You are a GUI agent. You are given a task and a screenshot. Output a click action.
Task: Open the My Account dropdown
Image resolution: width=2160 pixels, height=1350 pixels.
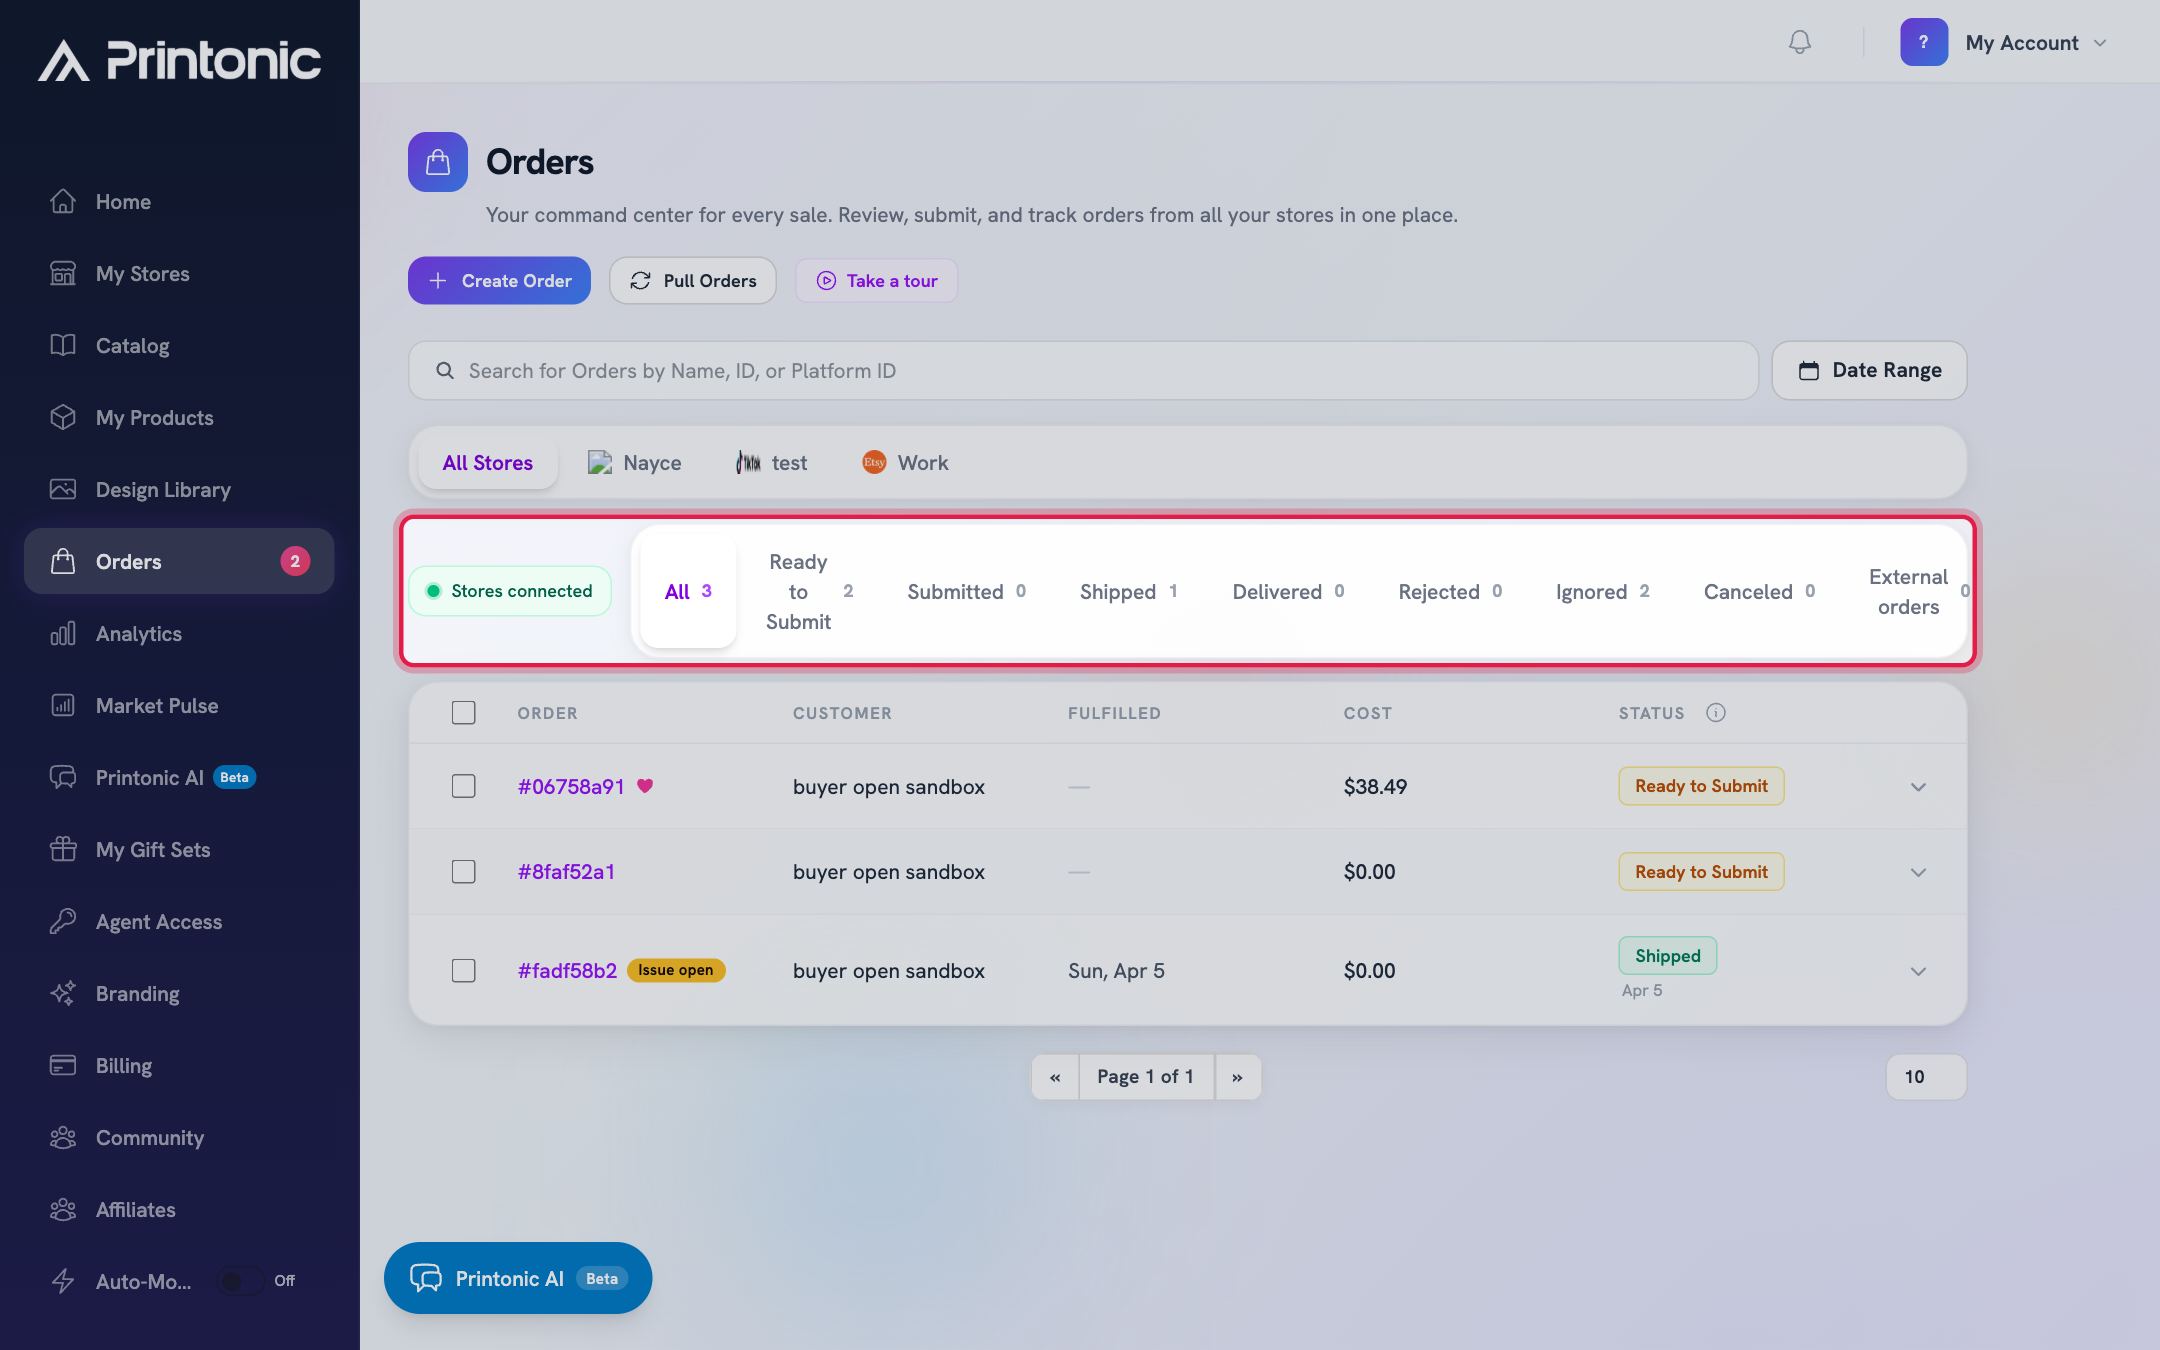[2004, 42]
